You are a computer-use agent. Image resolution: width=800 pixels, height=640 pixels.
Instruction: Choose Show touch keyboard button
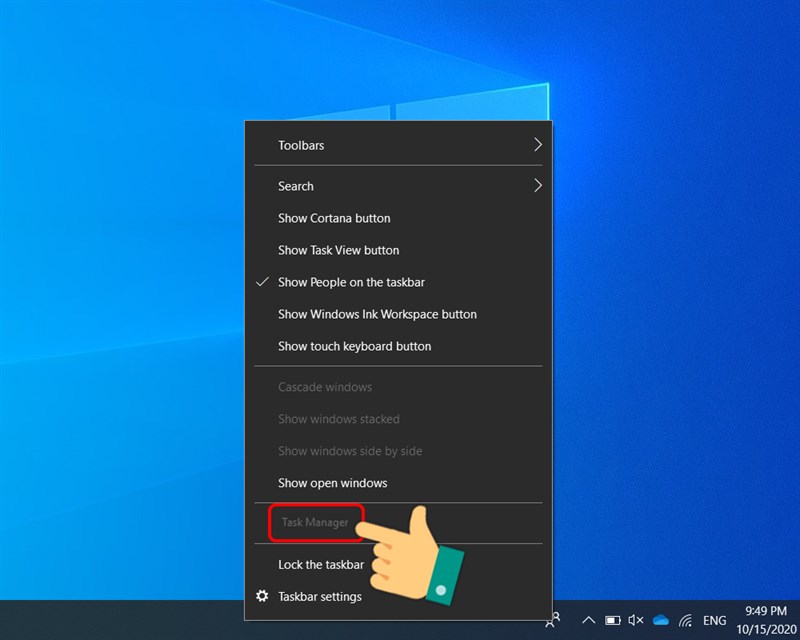pos(354,346)
